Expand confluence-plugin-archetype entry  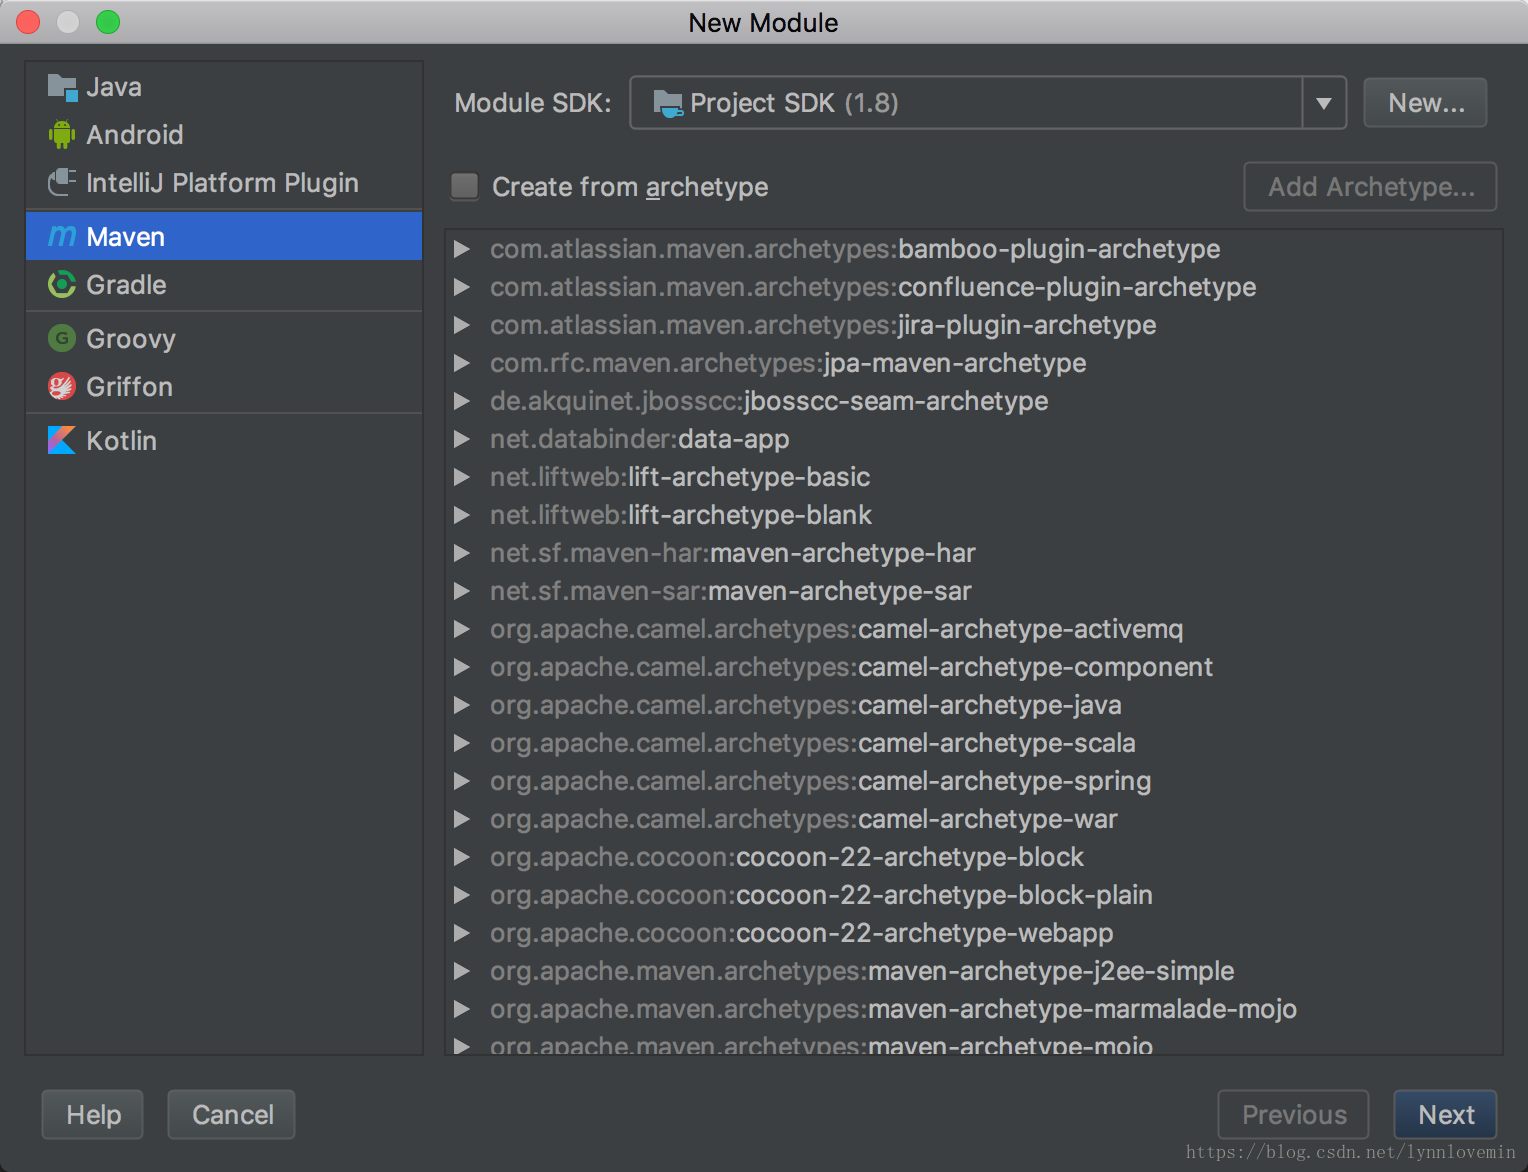click(462, 287)
